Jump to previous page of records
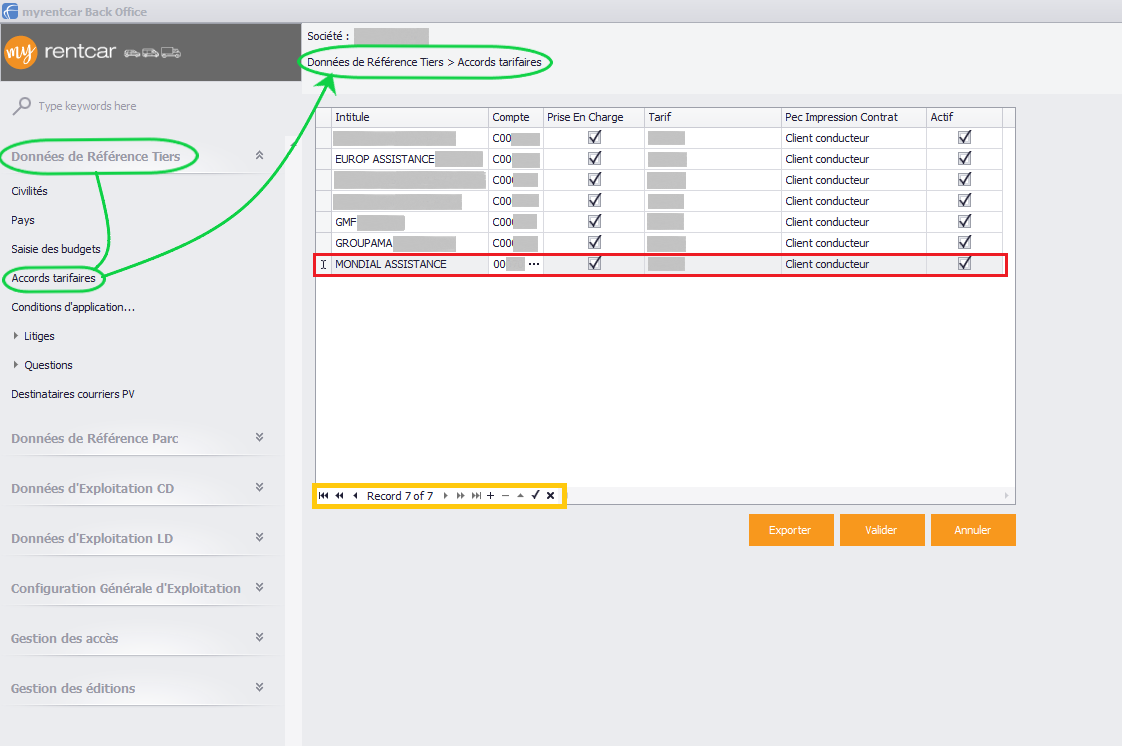Image resolution: width=1122 pixels, height=746 pixels. 339,496
